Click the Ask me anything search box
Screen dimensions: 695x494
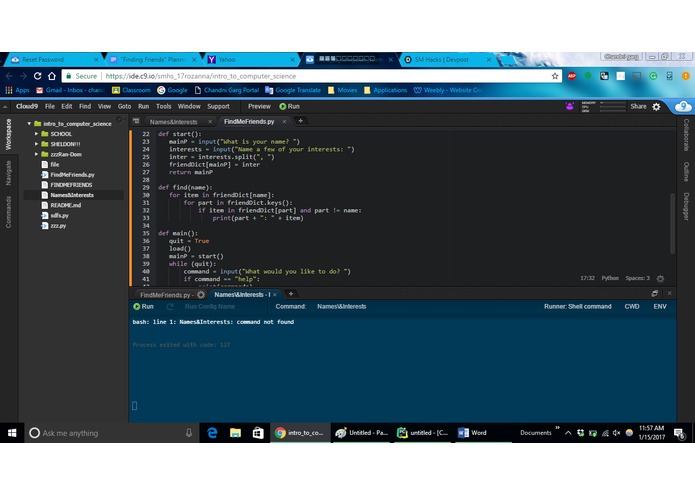tap(111, 433)
